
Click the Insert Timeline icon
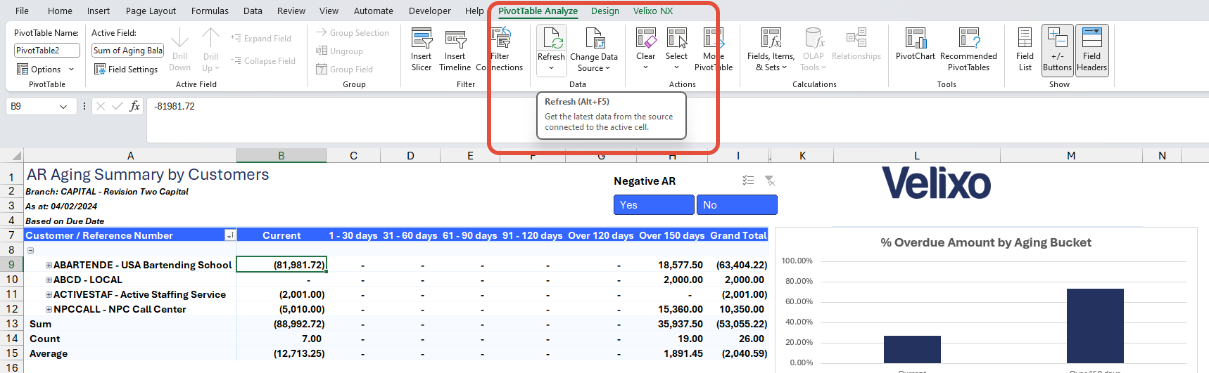click(x=456, y=39)
